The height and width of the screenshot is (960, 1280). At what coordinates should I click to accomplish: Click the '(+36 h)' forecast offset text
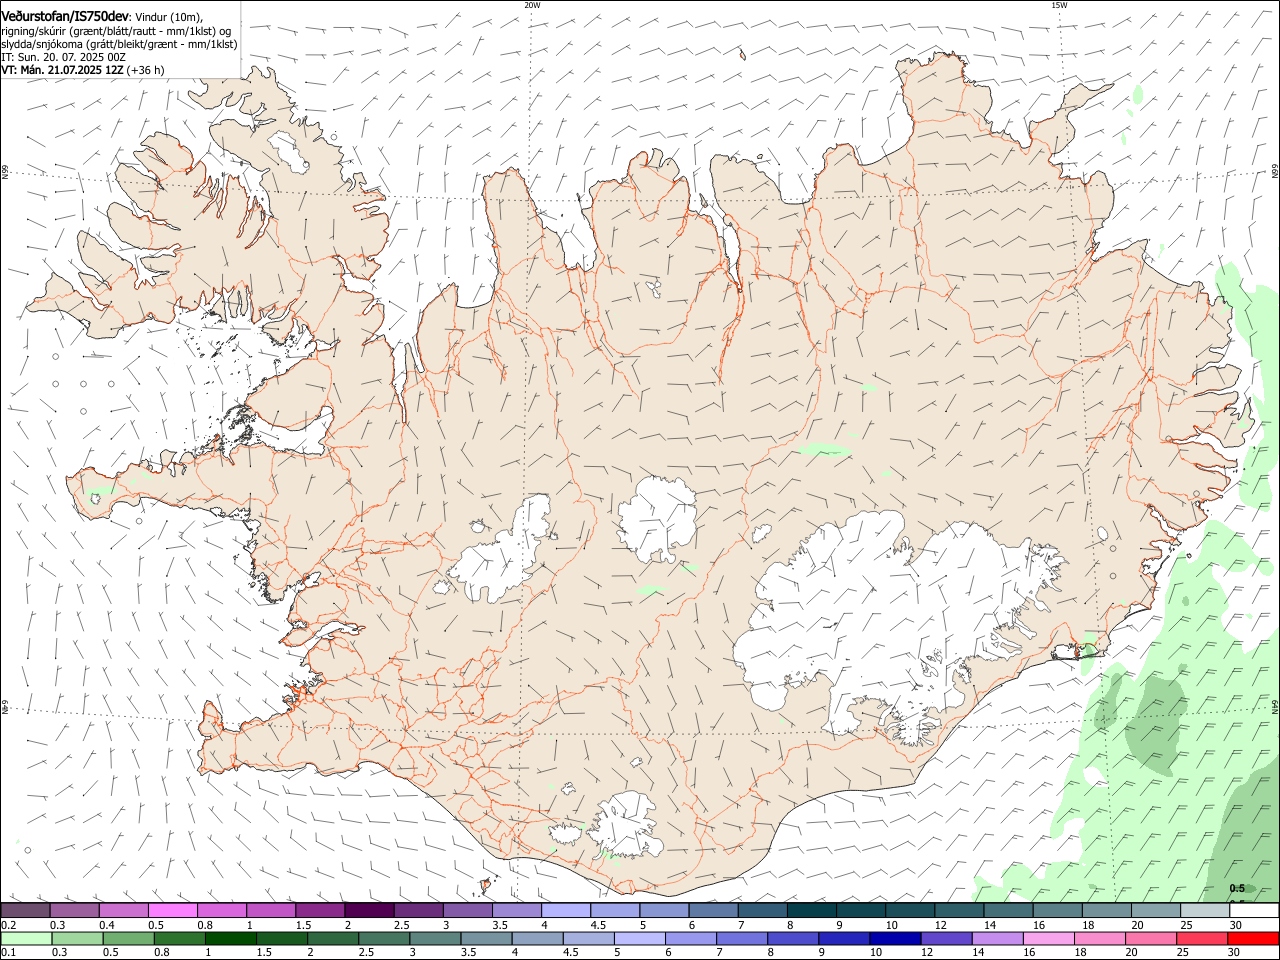coord(146,70)
